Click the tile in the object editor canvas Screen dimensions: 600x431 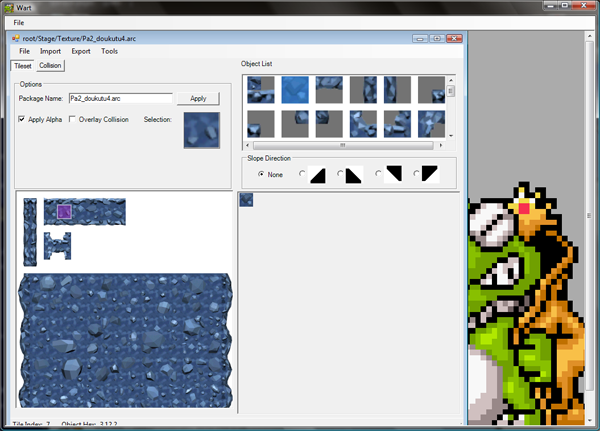click(246, 200)
